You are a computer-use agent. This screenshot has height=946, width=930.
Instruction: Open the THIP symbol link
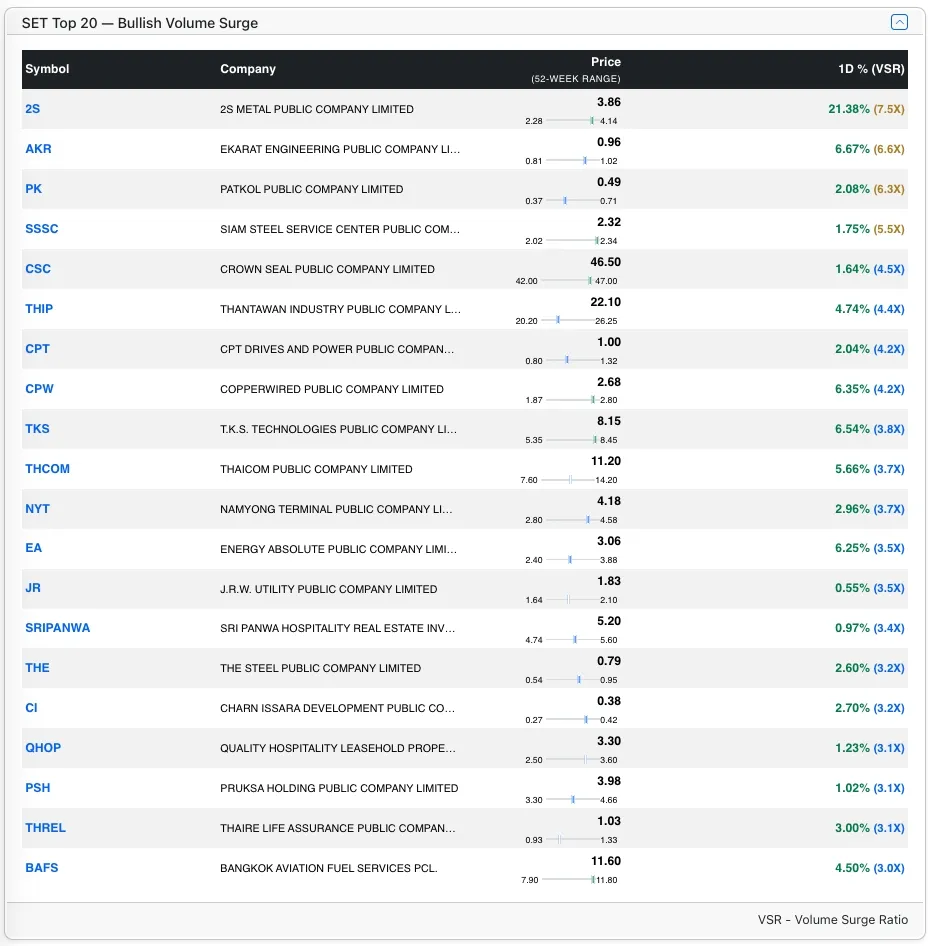point(39,308)
